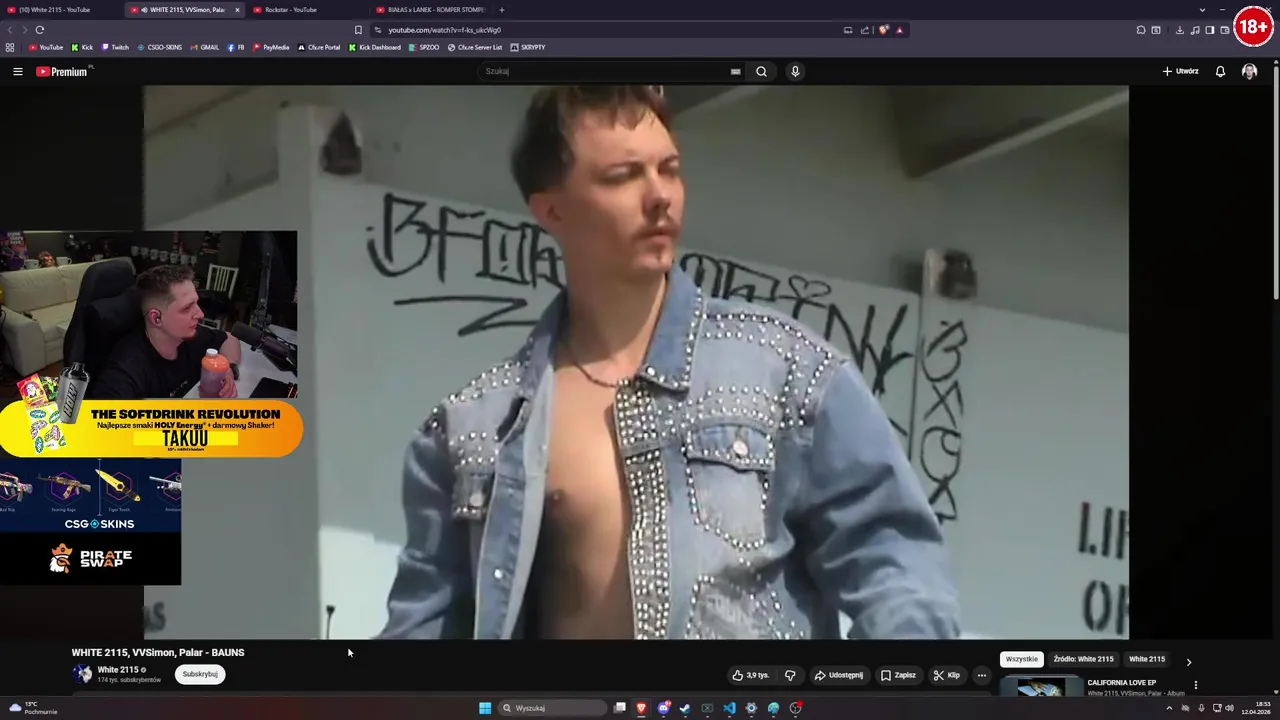
Task: Select the White 2115 filter chip
Action: (1147, 659)
